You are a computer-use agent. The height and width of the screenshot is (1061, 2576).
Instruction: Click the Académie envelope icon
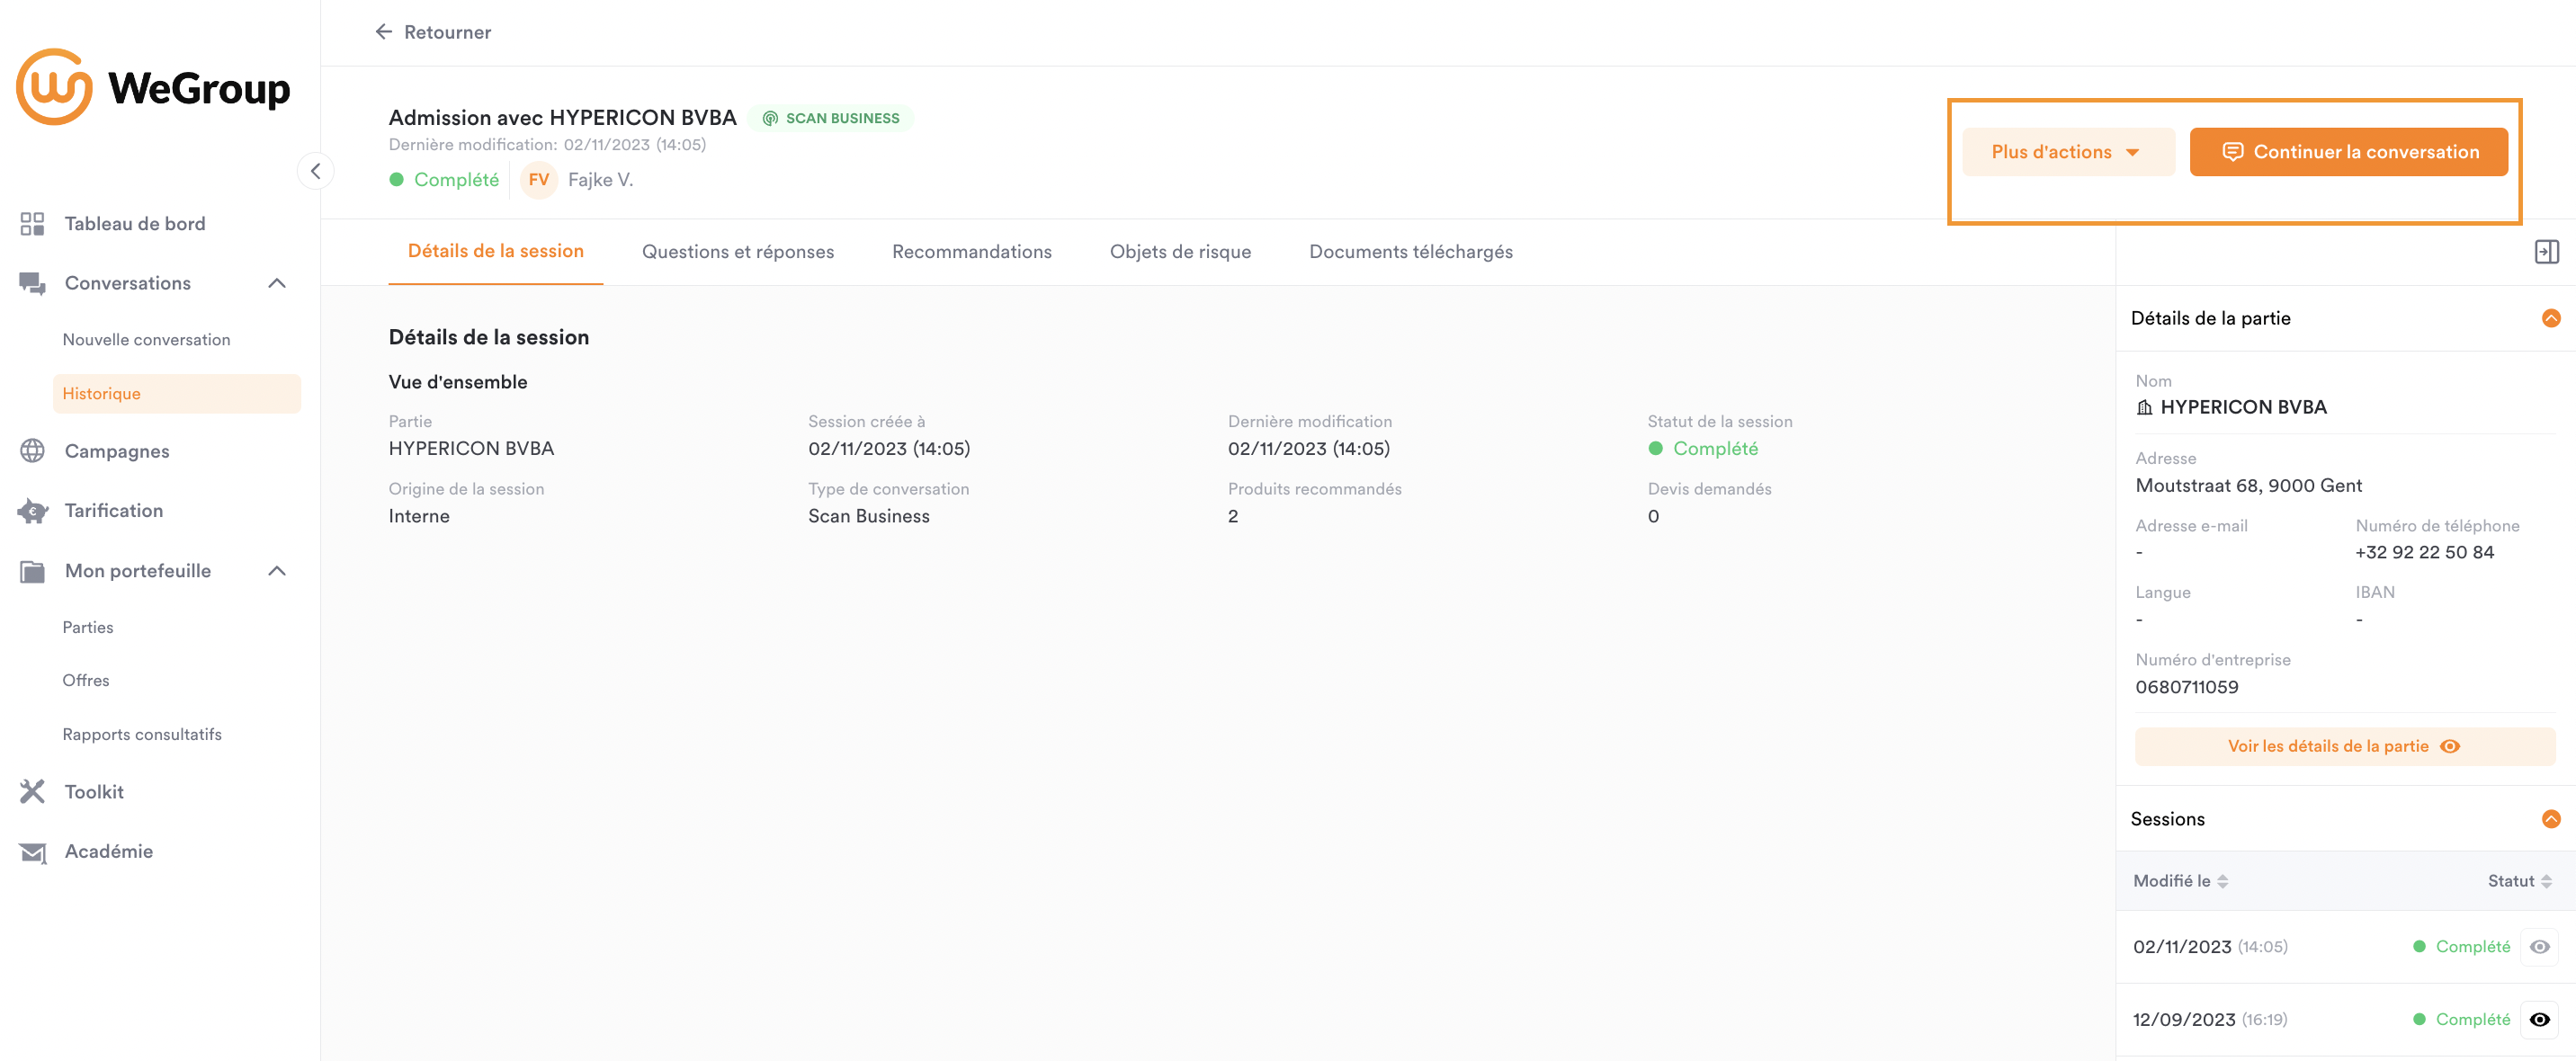(32, 852)
